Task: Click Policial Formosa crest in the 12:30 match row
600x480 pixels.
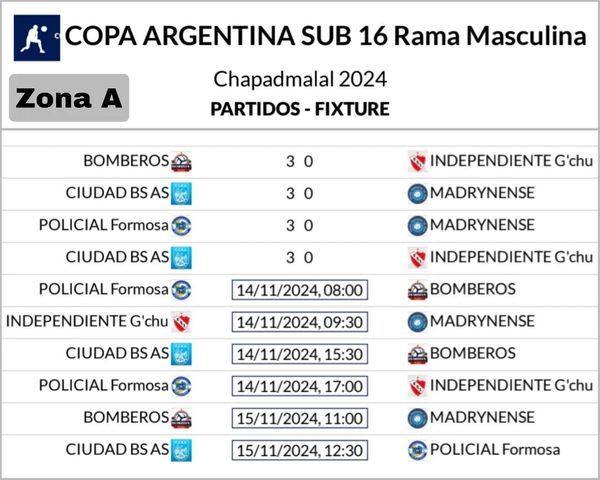Action: tap(417, 450)
